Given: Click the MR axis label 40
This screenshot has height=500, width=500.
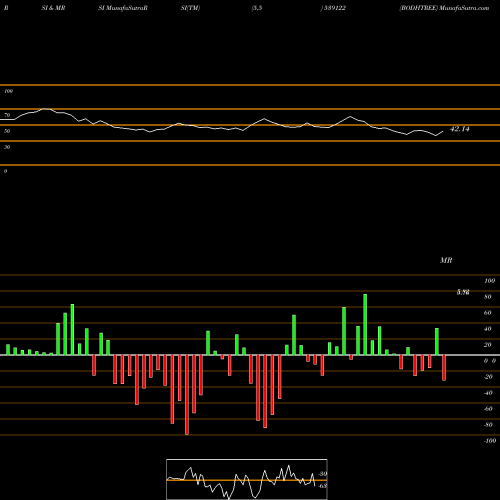Looking at the screenshot, I should pyautogui.click(x=488, y=329).
